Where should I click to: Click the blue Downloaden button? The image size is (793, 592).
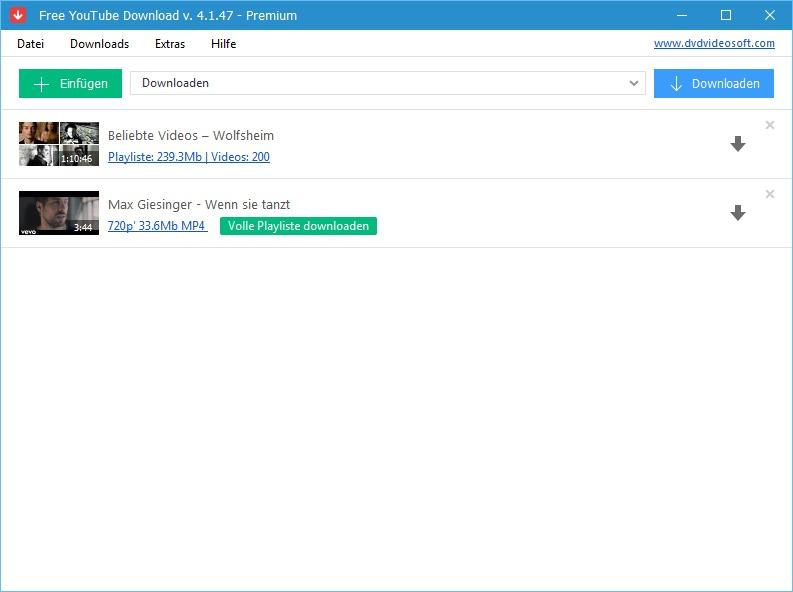(714, 83)
